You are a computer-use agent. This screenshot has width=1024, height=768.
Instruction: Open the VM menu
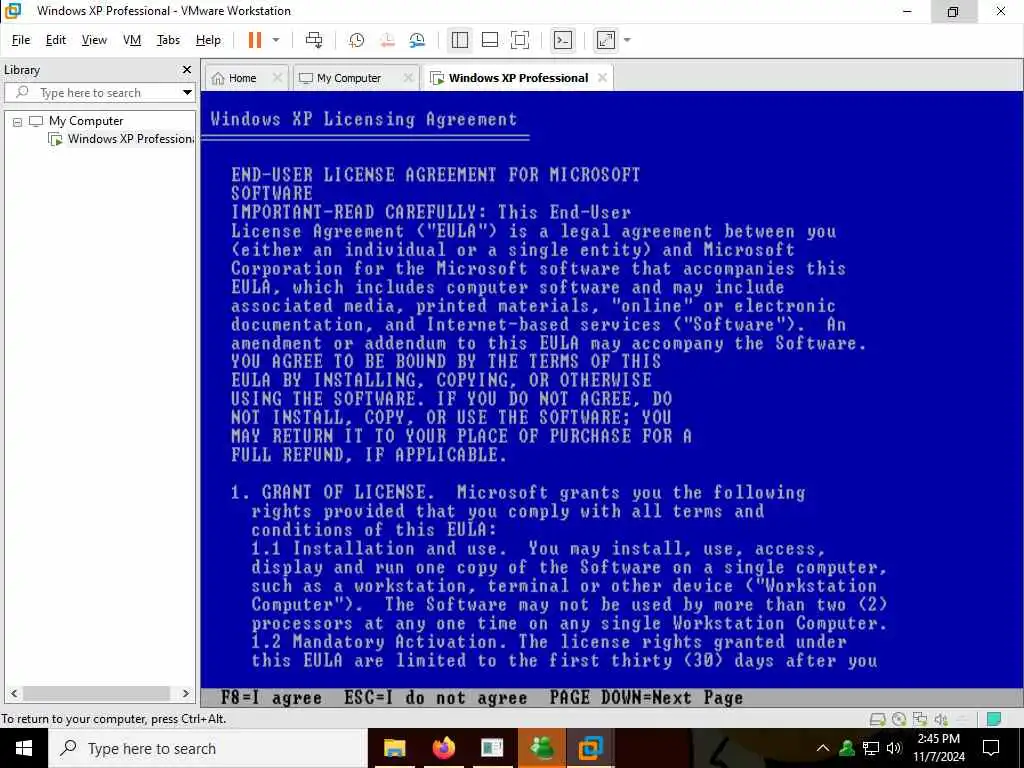point(132,40)
